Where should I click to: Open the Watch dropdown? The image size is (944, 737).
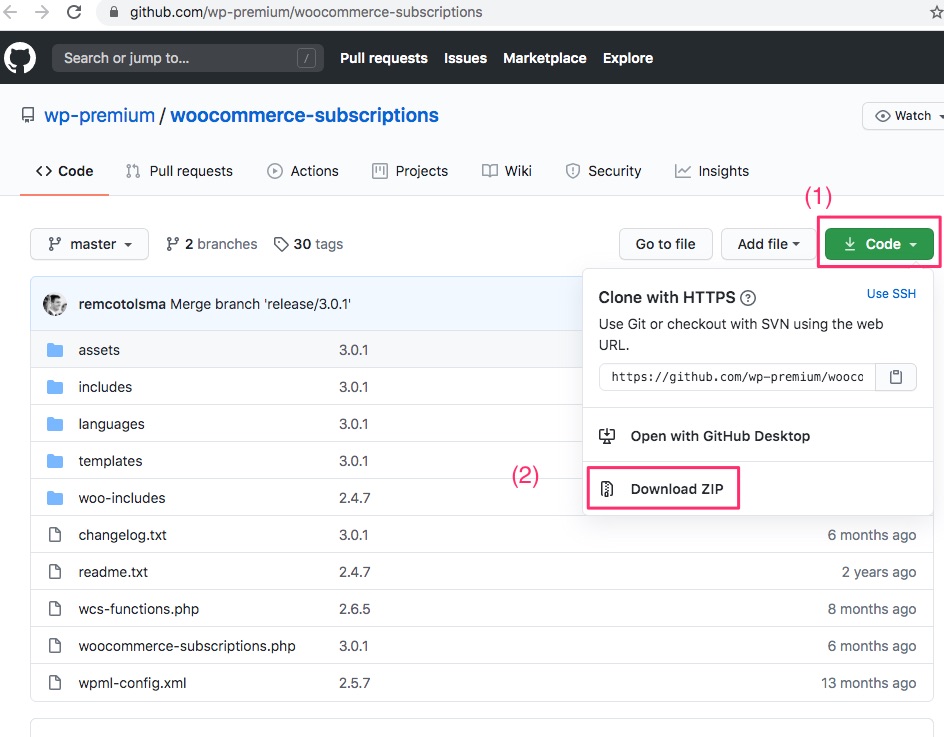[903, 116]
